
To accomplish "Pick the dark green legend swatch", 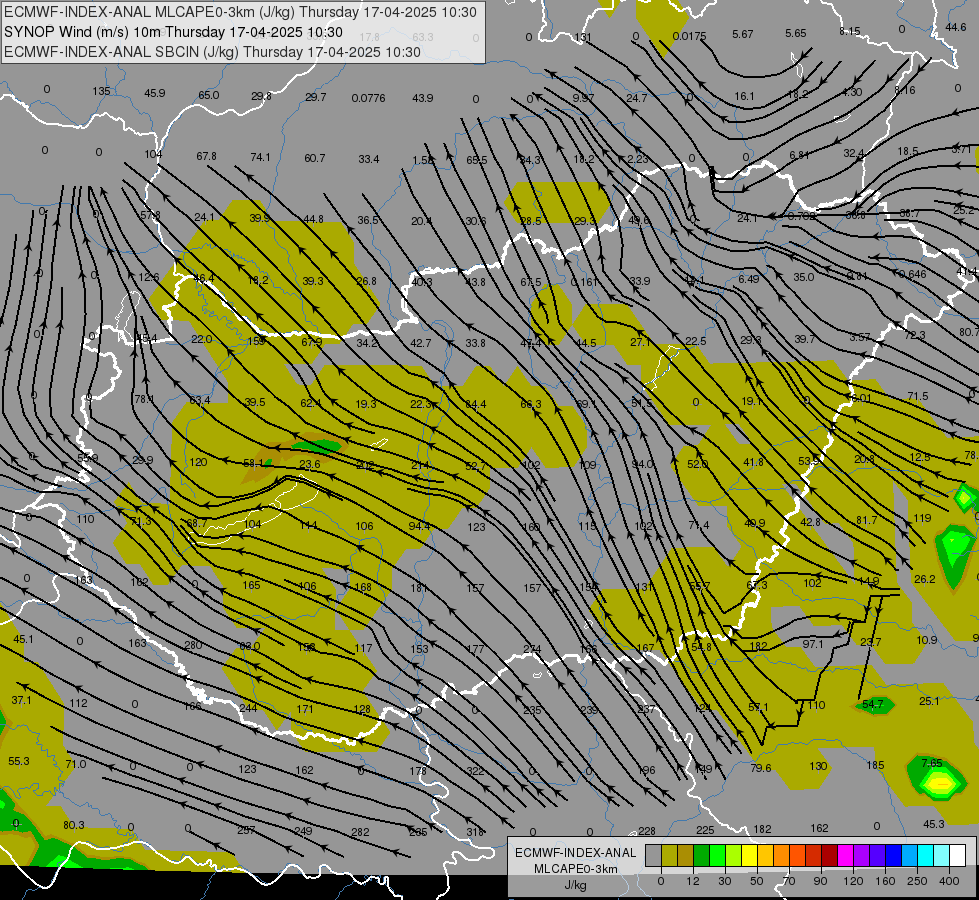I will (702, 855).
